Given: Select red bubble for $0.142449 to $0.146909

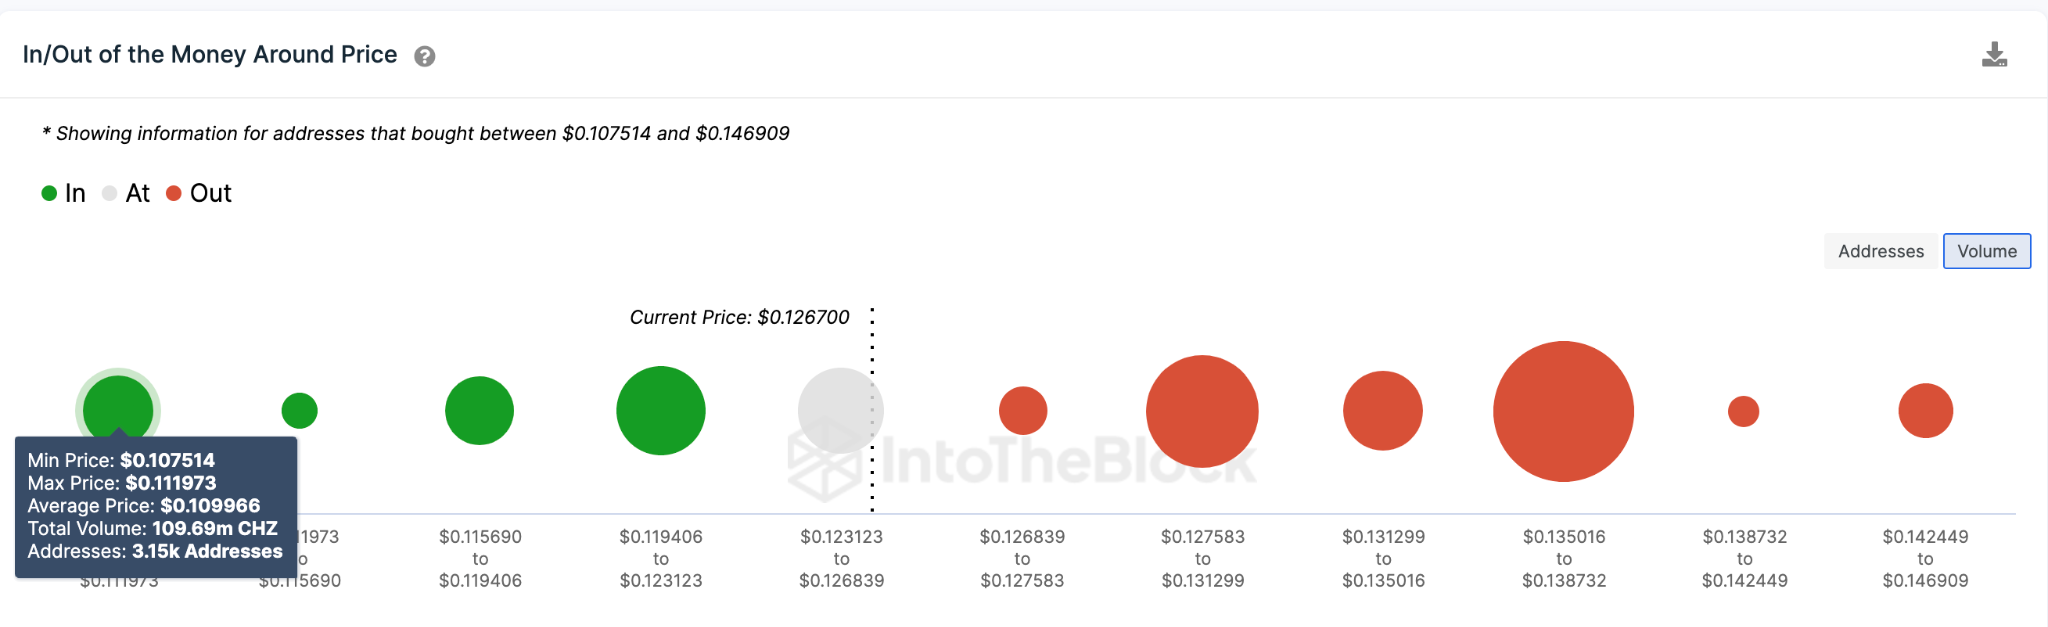Looking at the screenshot, I should click(x=1925, y=410).
